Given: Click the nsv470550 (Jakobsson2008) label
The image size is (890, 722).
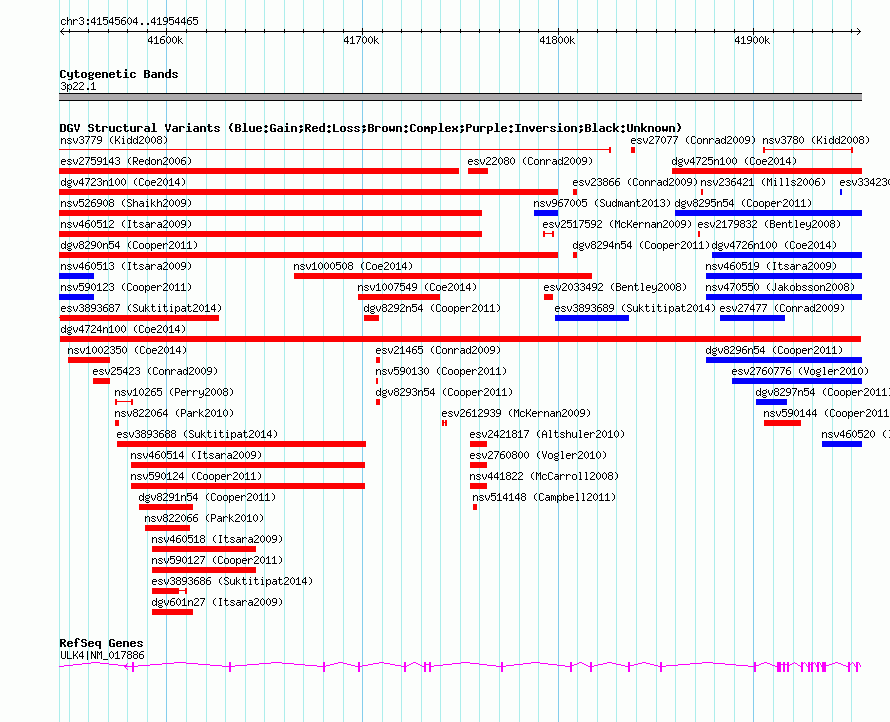Looking at the screenshot, I should (x=780, y=287).
